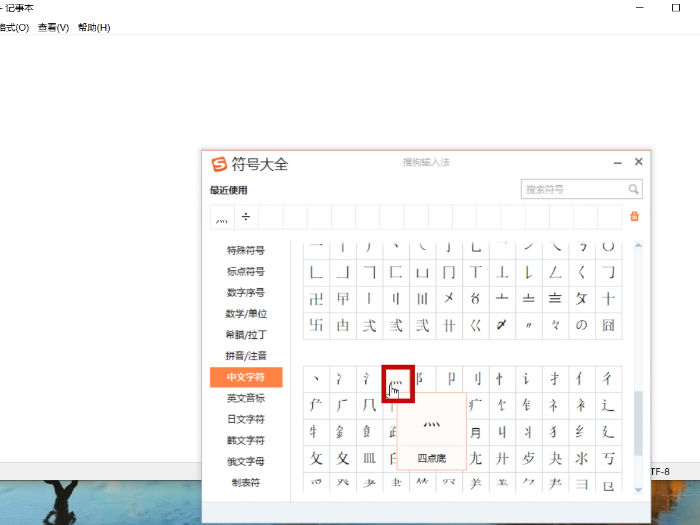
Task: Maximize the Notepad window
Action: pos(676,8)
